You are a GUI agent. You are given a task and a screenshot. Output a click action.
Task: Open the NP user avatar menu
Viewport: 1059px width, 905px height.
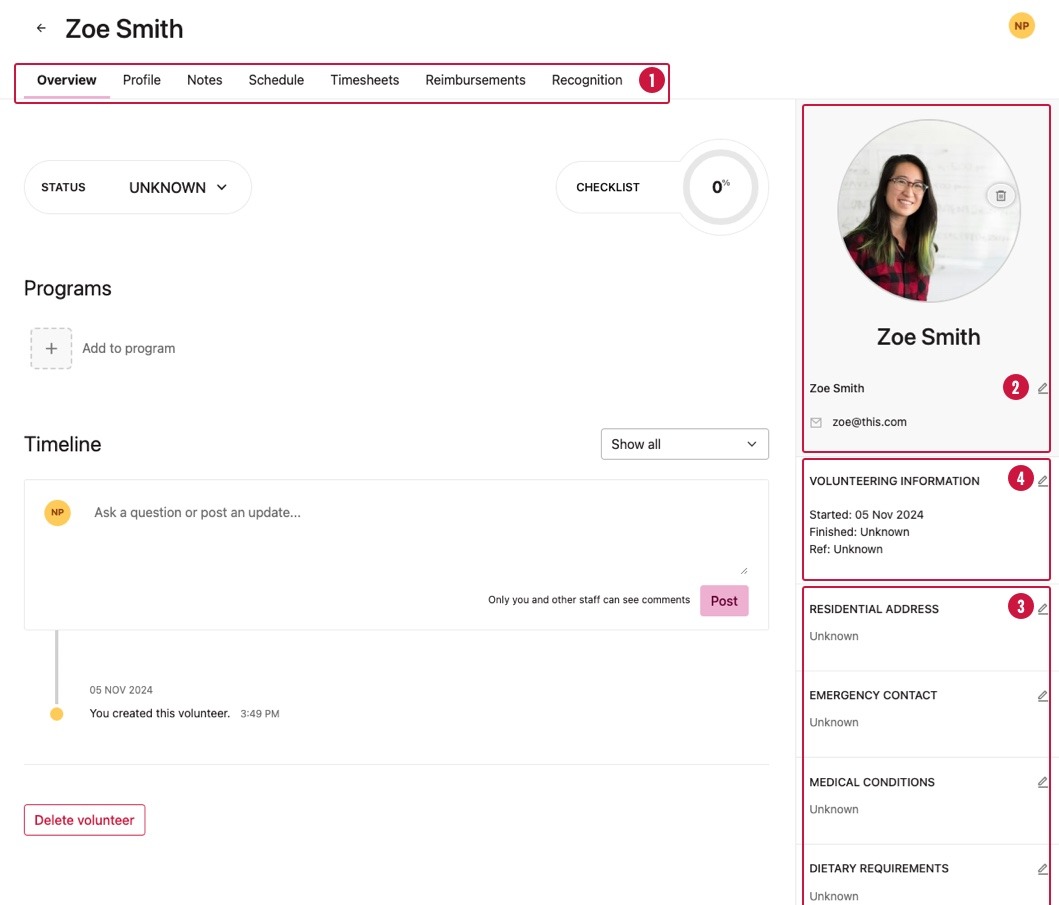(1021, 26)
